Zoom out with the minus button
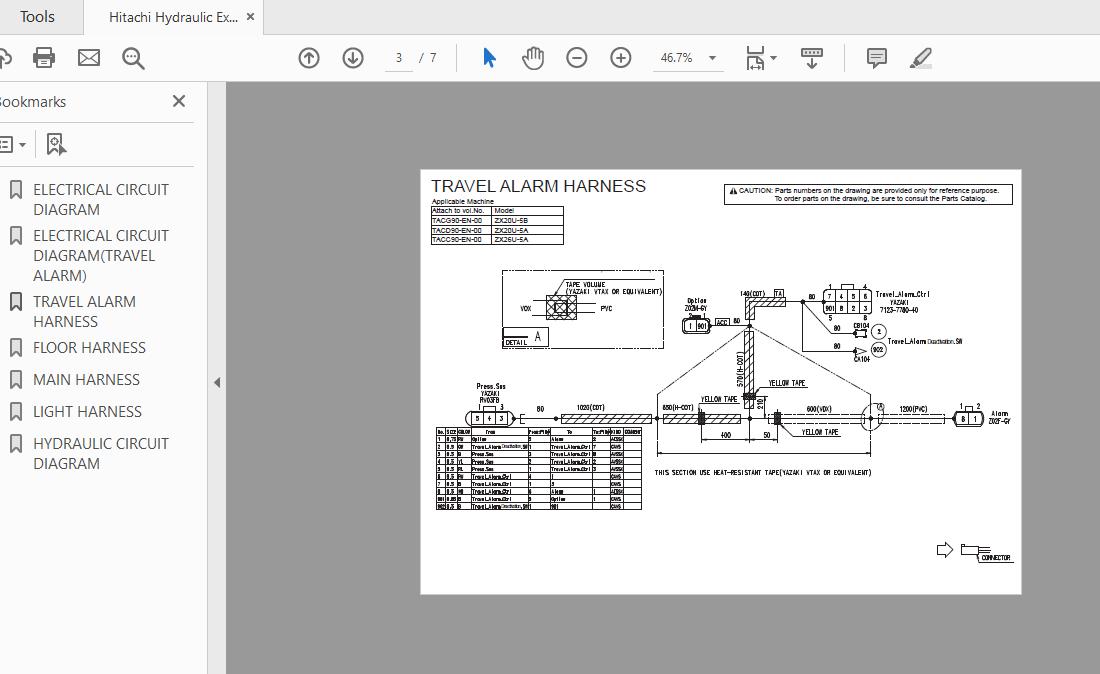This screenshot has height=674, width=1100. (577, 58)
